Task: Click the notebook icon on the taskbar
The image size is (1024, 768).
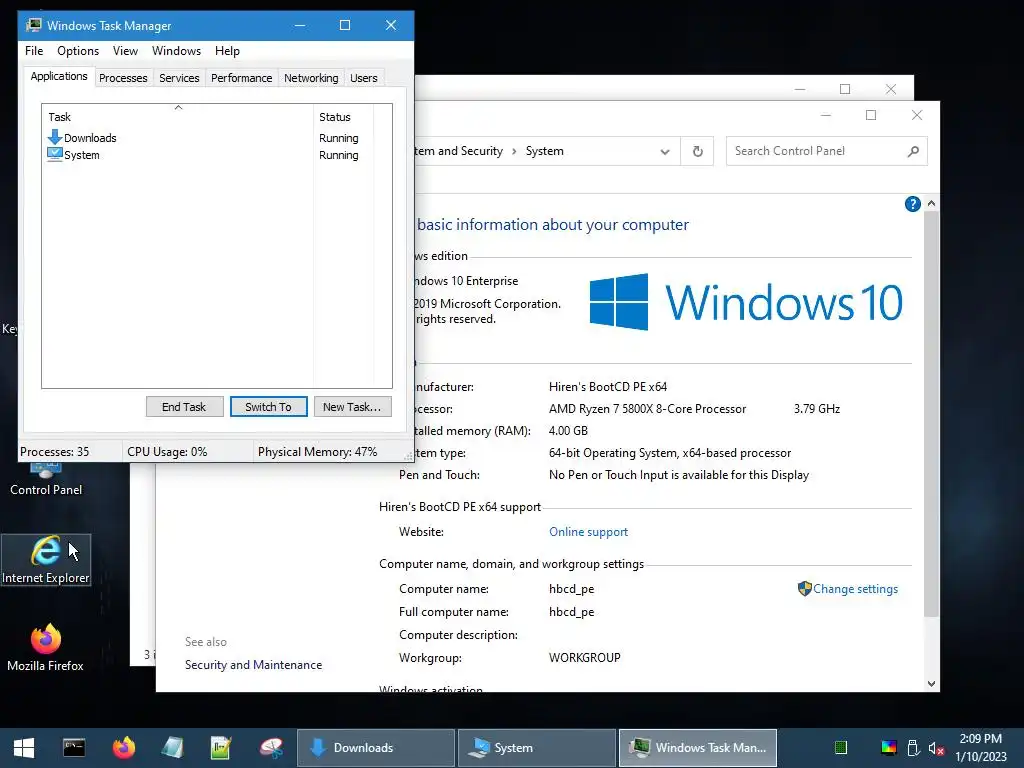Action: click(x=173, y=748)
